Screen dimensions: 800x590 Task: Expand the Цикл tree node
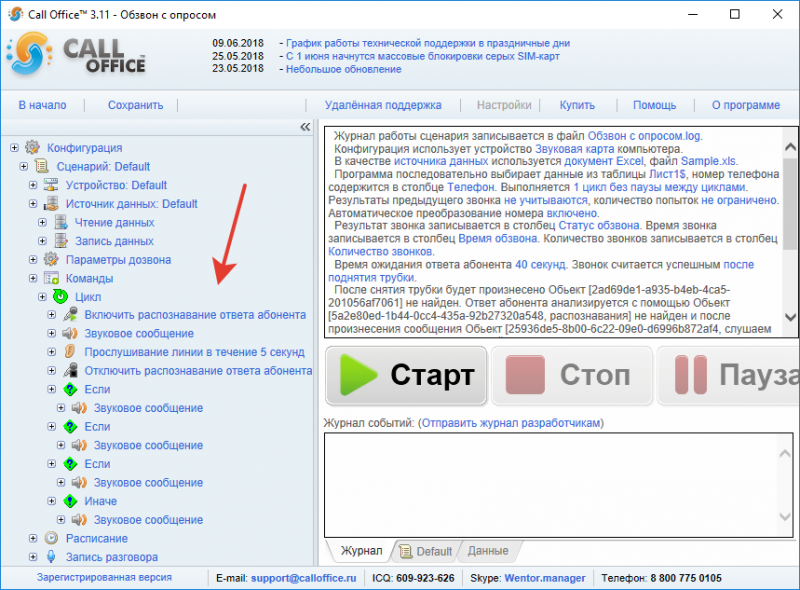42,297
